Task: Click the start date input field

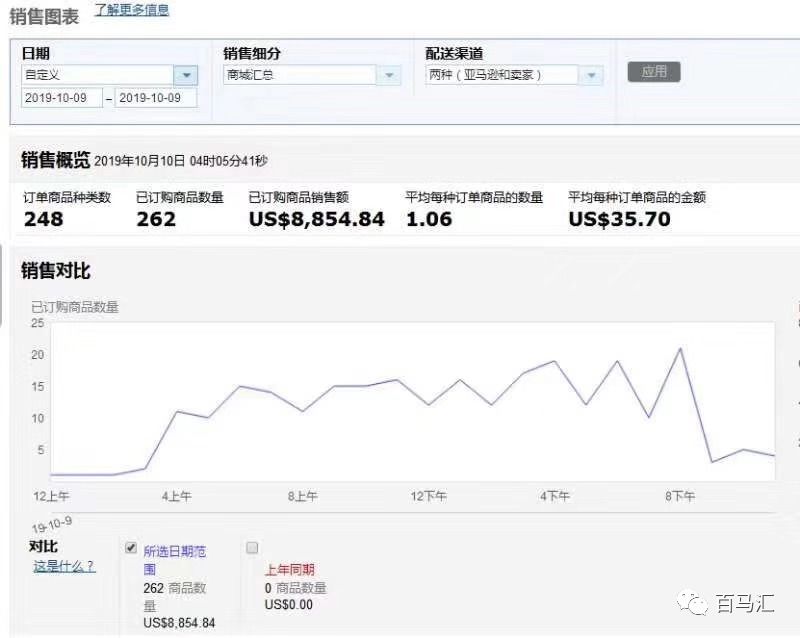Action: click(62, 98)
